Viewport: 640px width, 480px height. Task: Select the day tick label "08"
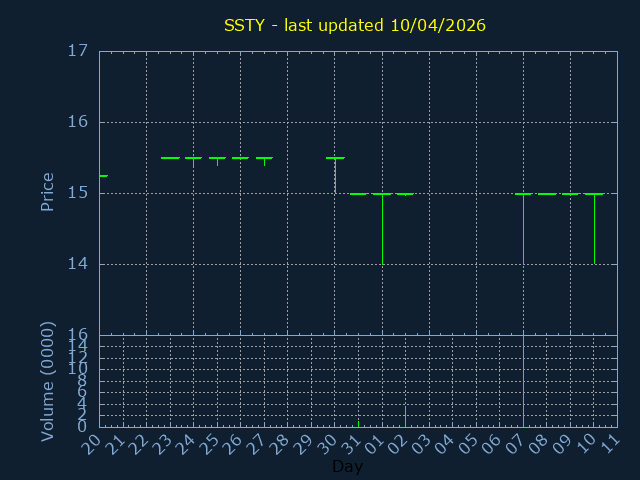click(538, 444)
